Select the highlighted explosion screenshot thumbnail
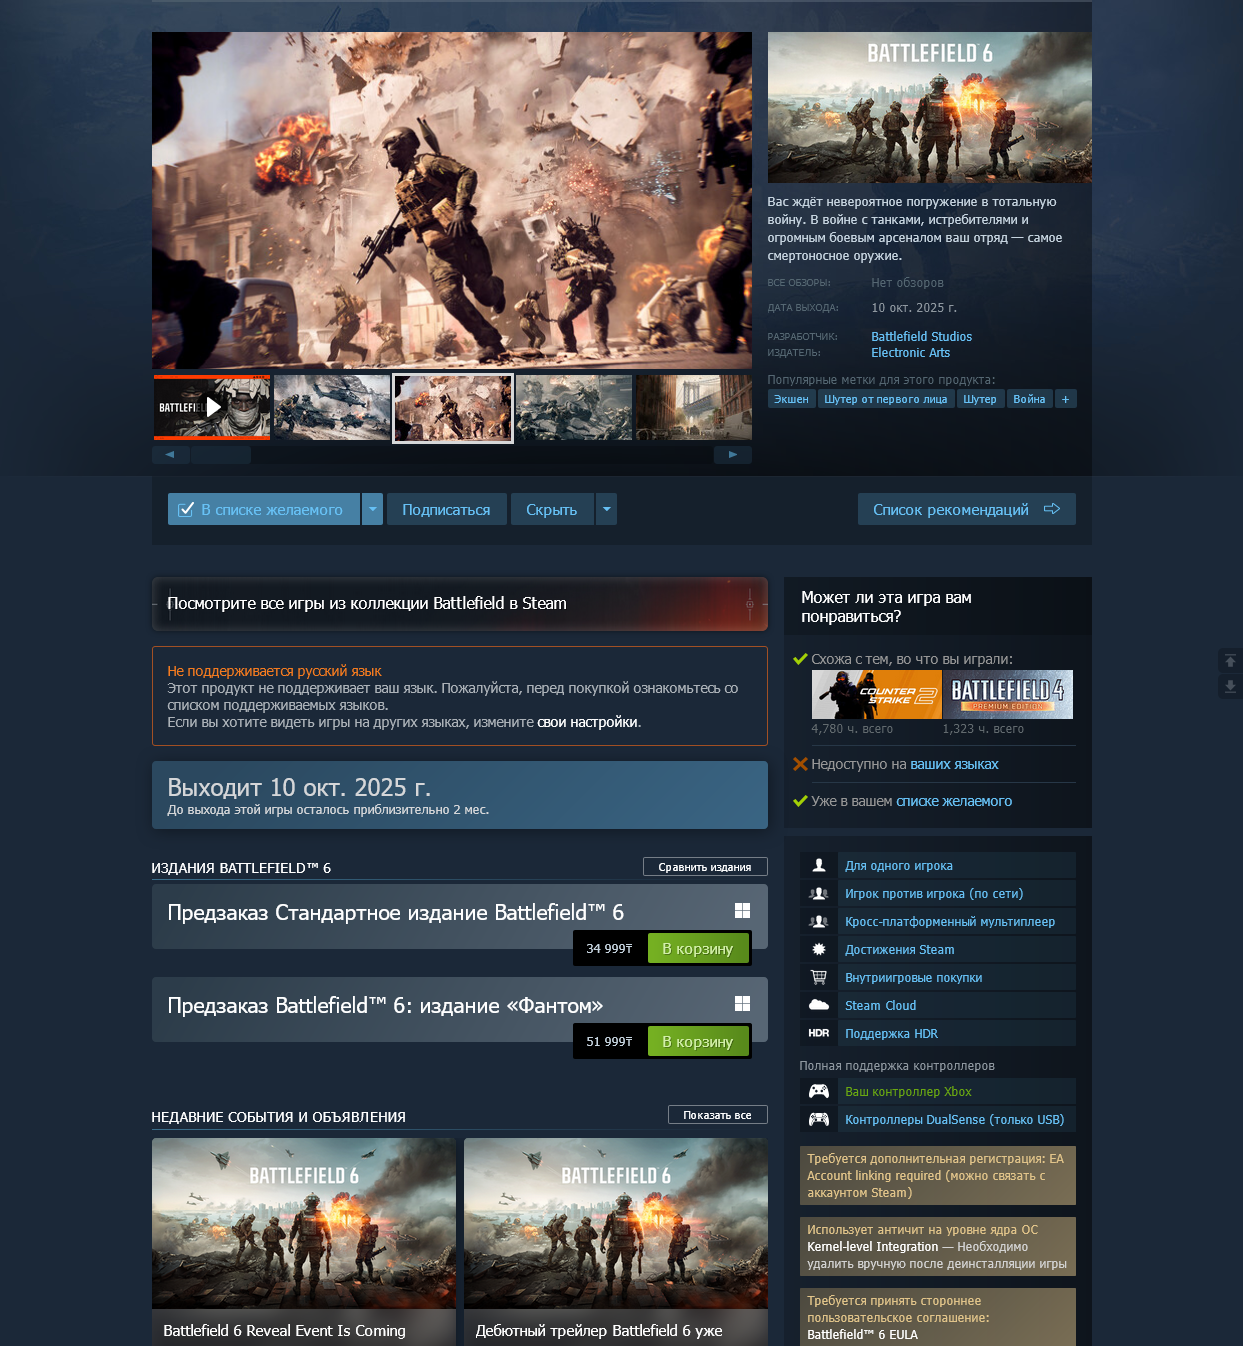 [453, 408]
